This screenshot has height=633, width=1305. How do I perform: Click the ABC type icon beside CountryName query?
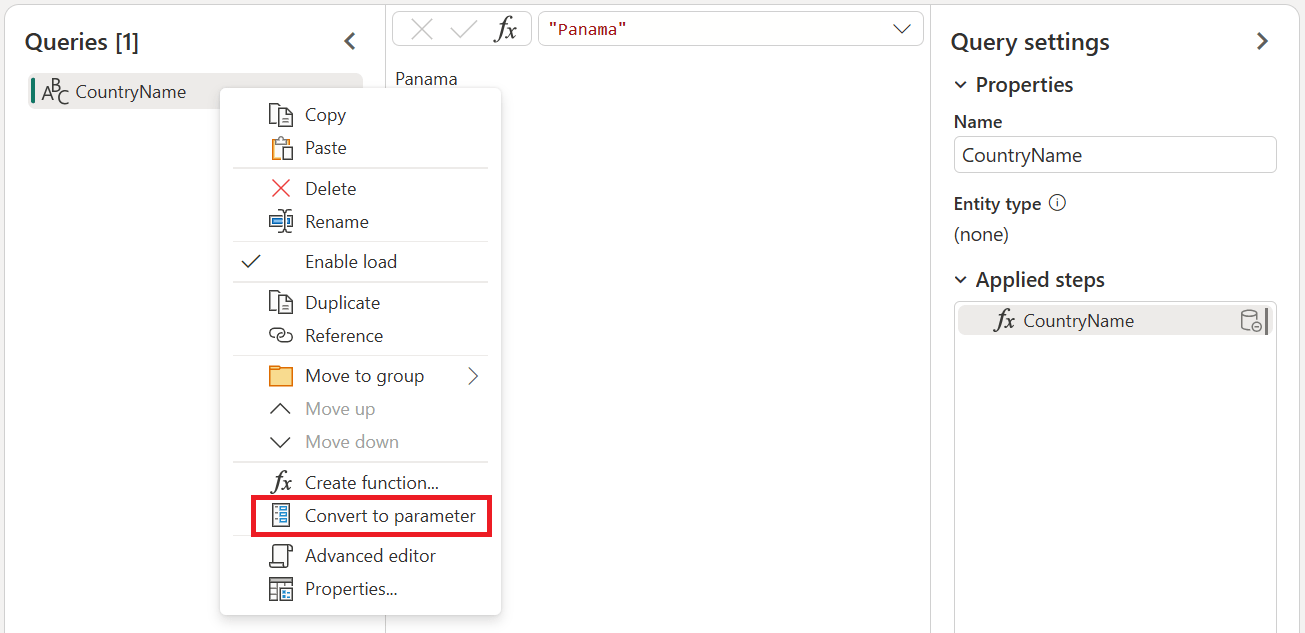(54, 91)
